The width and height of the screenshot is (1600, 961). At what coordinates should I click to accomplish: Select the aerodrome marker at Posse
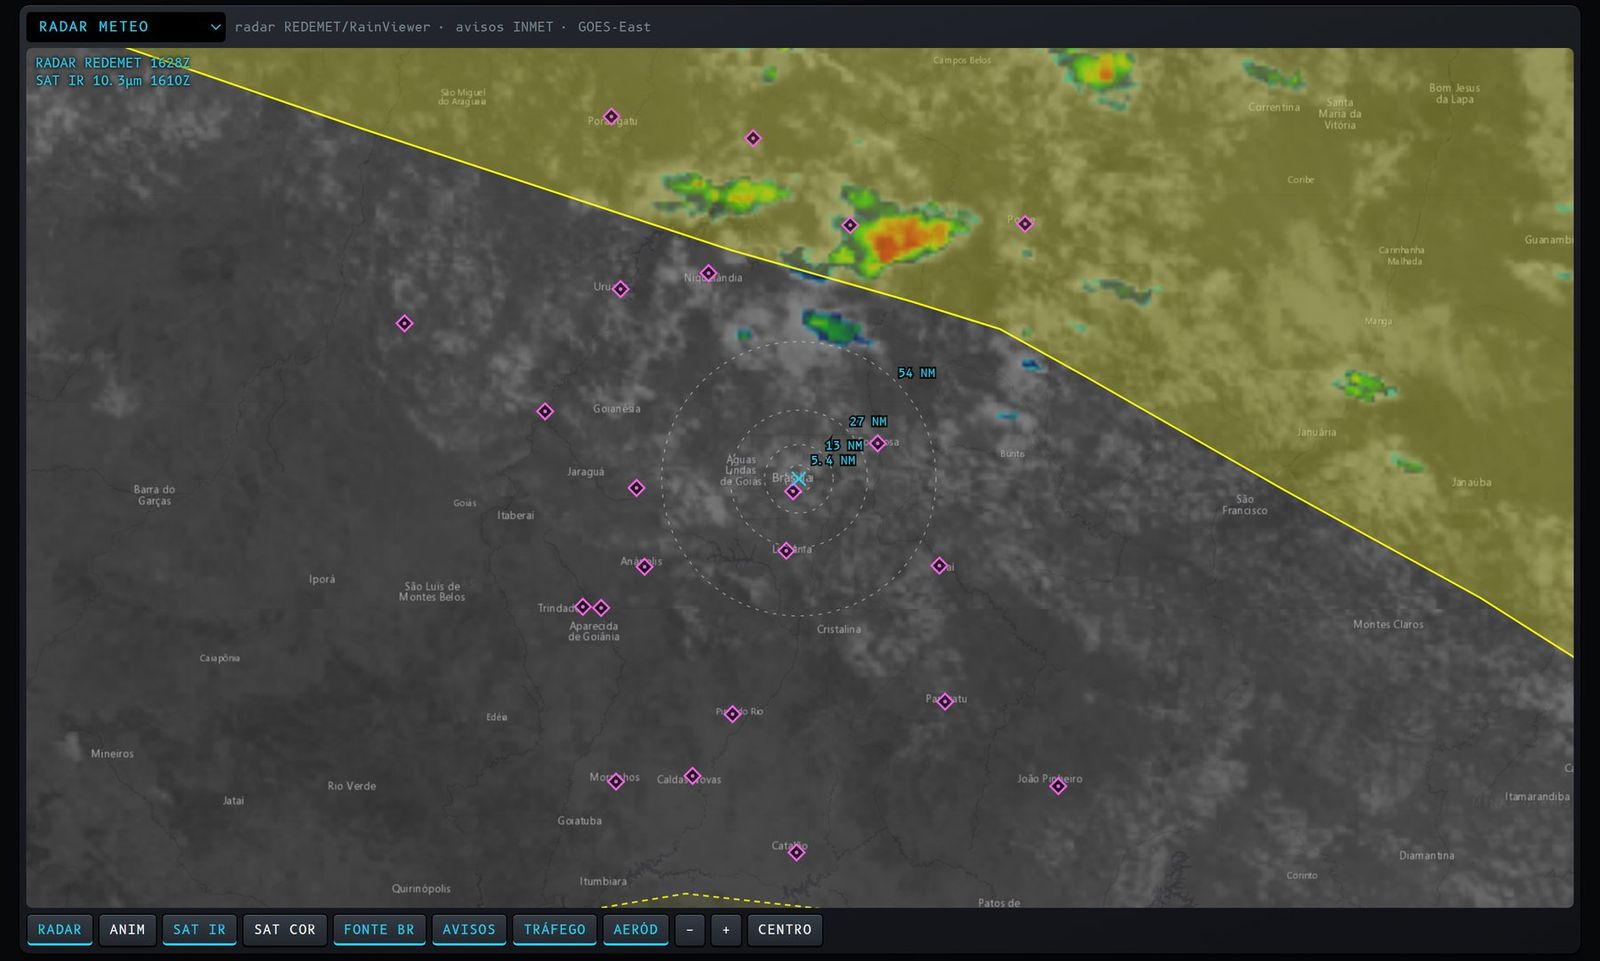click(1024, 224)
